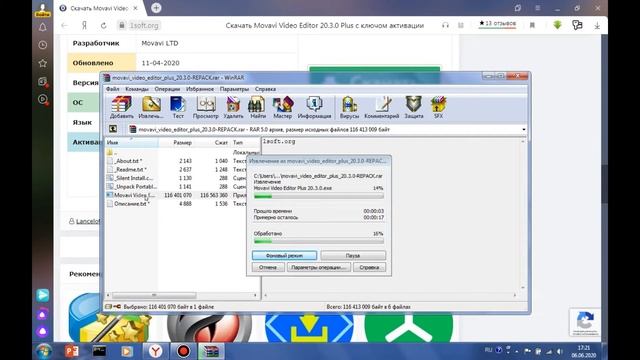Click the WinRAR taskbar icon

(x=211, y=351)
